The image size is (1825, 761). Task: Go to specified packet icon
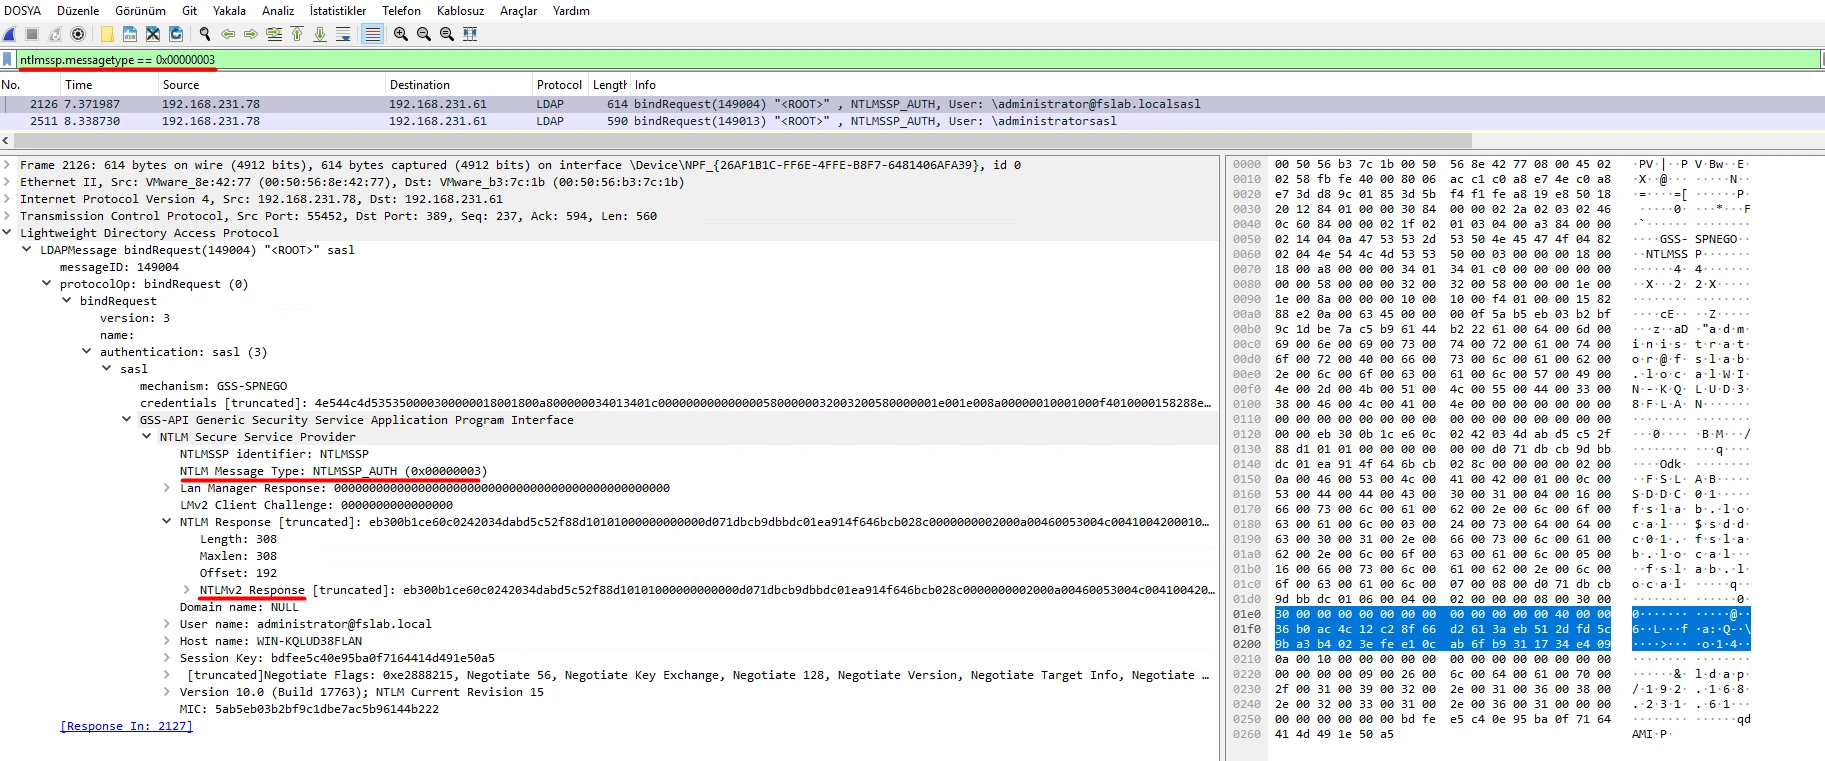pyautogui.click(x=274, y=34)
